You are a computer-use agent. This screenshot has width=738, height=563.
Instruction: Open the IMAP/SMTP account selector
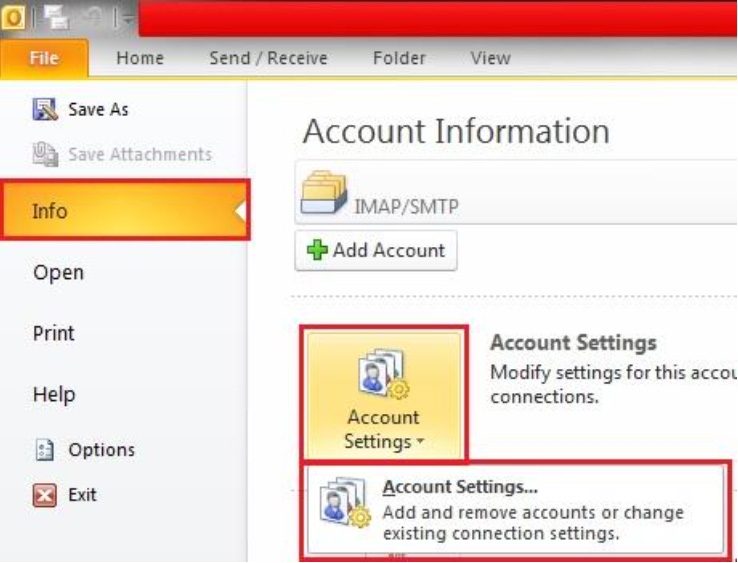point(516,192)
